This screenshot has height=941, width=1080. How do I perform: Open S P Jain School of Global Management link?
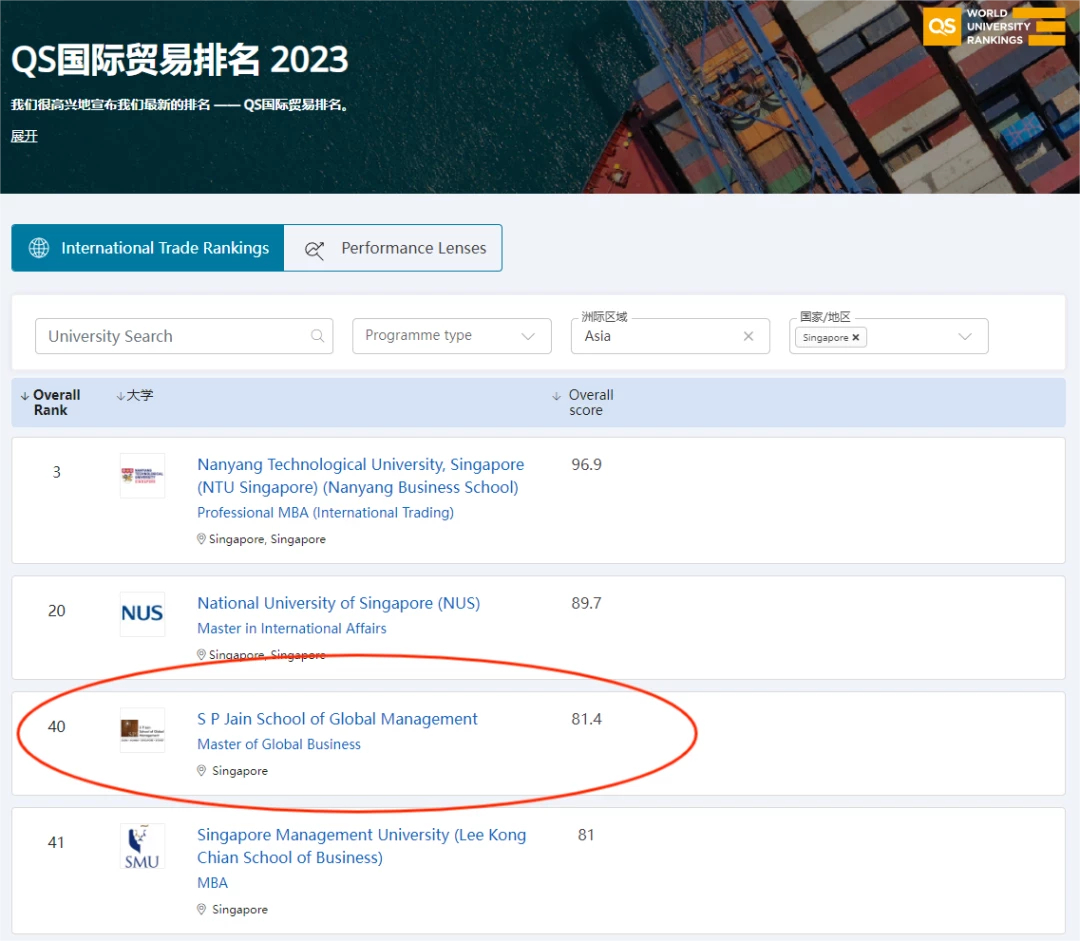point(337,718)
